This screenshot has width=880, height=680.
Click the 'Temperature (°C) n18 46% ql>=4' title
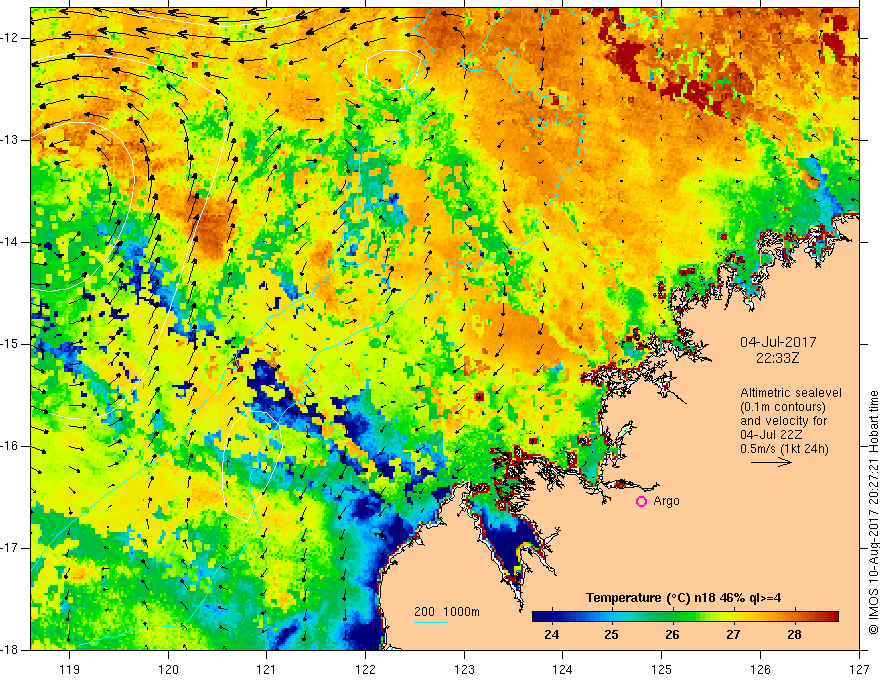[683, 598]
